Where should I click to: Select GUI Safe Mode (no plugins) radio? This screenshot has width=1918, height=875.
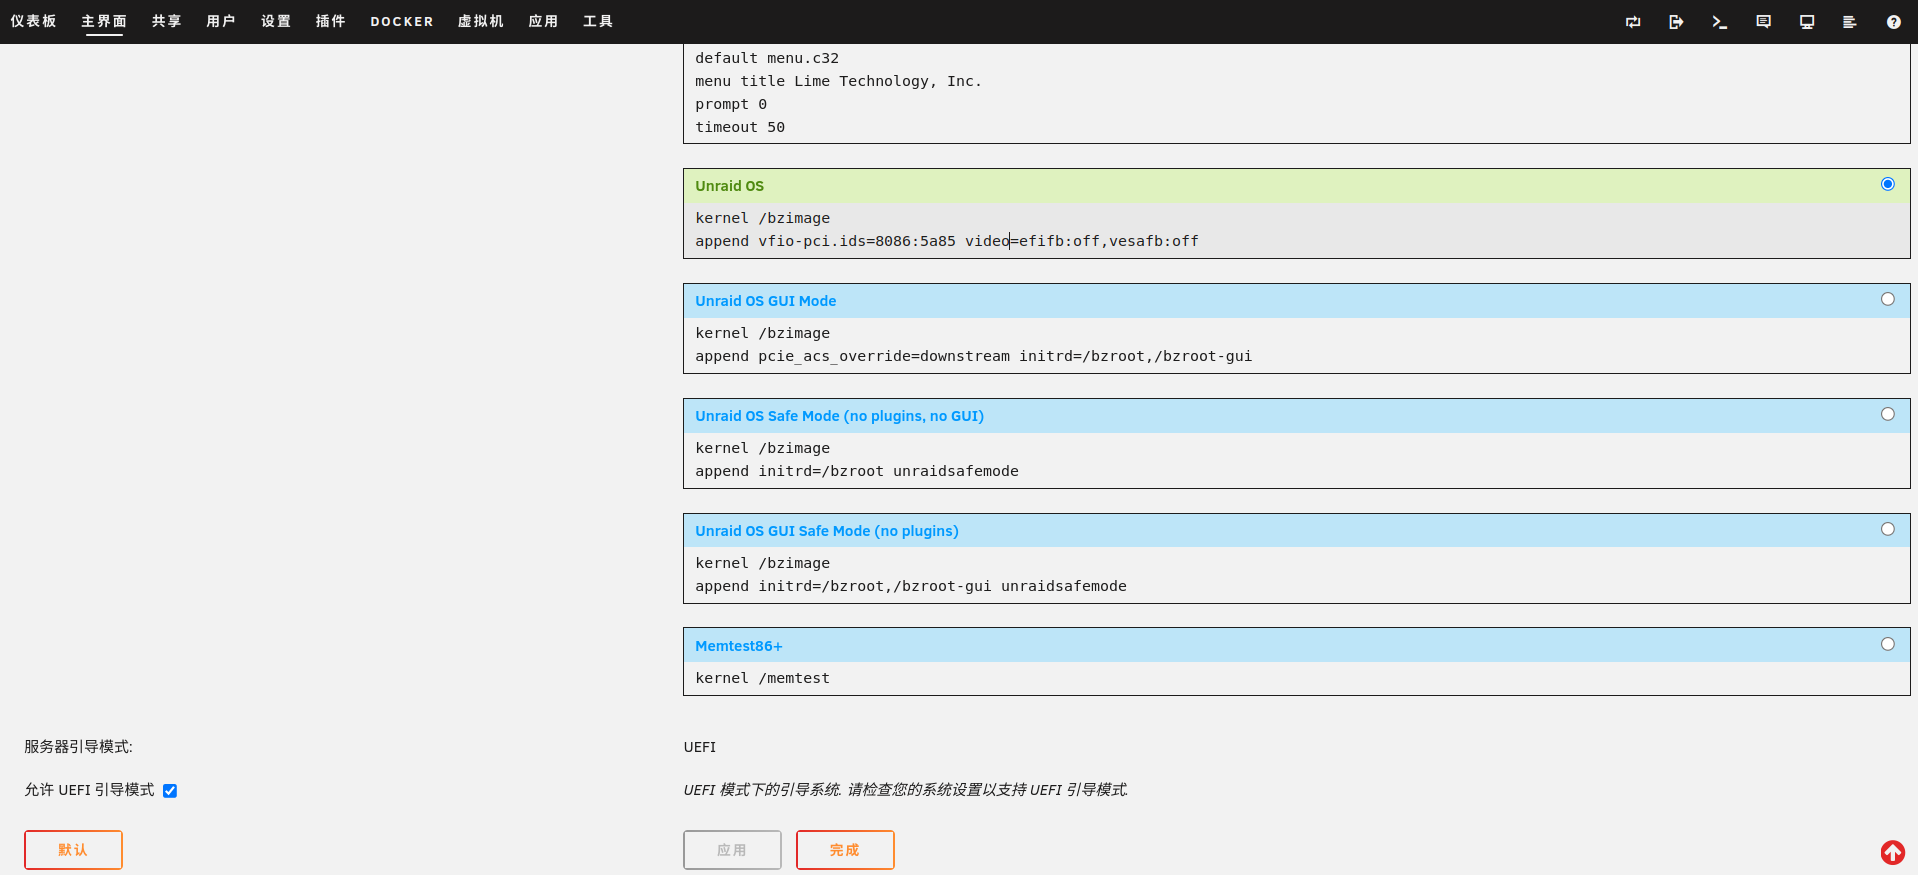[x=1888, y=529]
